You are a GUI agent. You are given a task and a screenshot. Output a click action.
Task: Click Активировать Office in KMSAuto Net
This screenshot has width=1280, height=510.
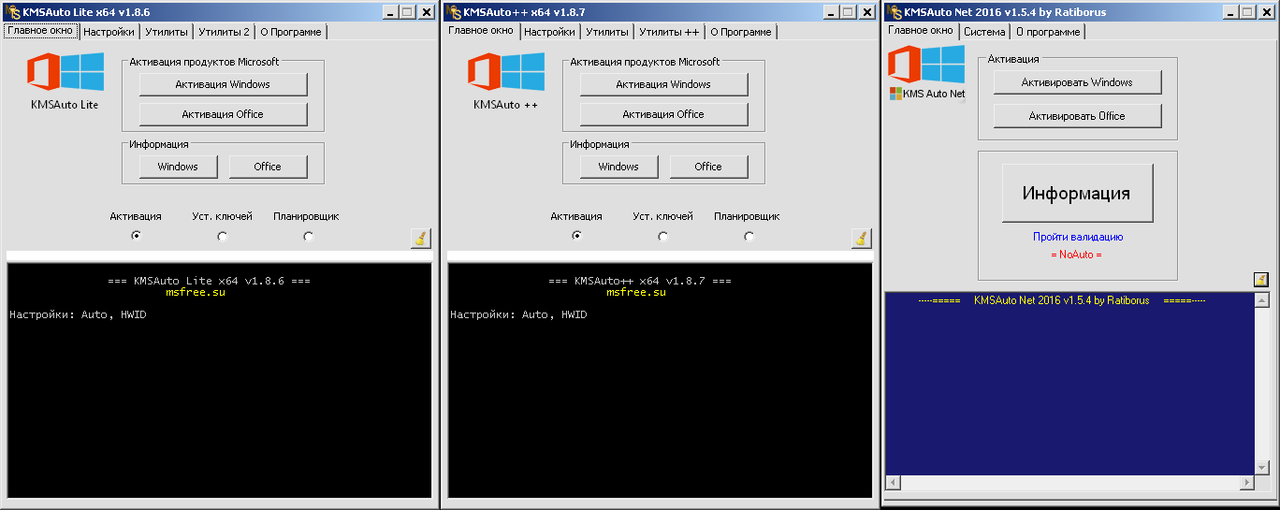tap(1077, 116)
